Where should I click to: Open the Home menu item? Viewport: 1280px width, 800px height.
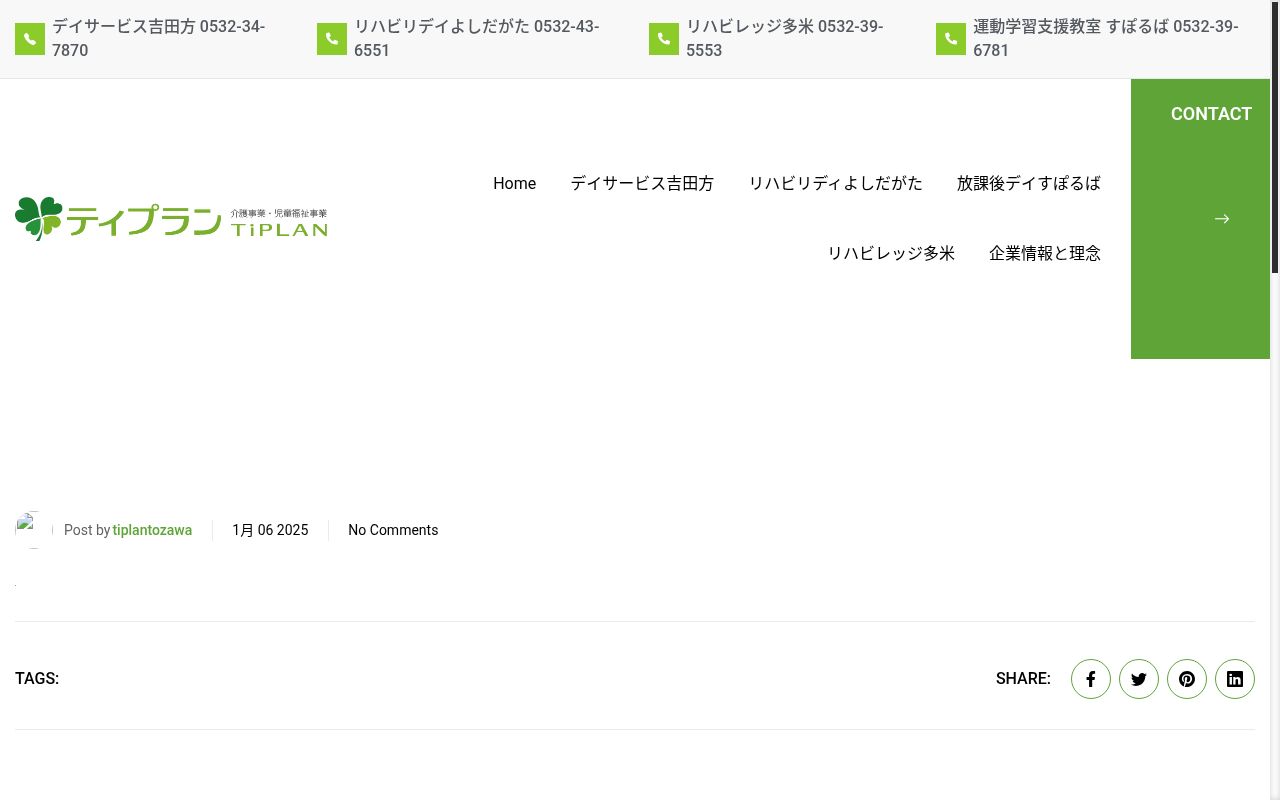pos(514,184)
